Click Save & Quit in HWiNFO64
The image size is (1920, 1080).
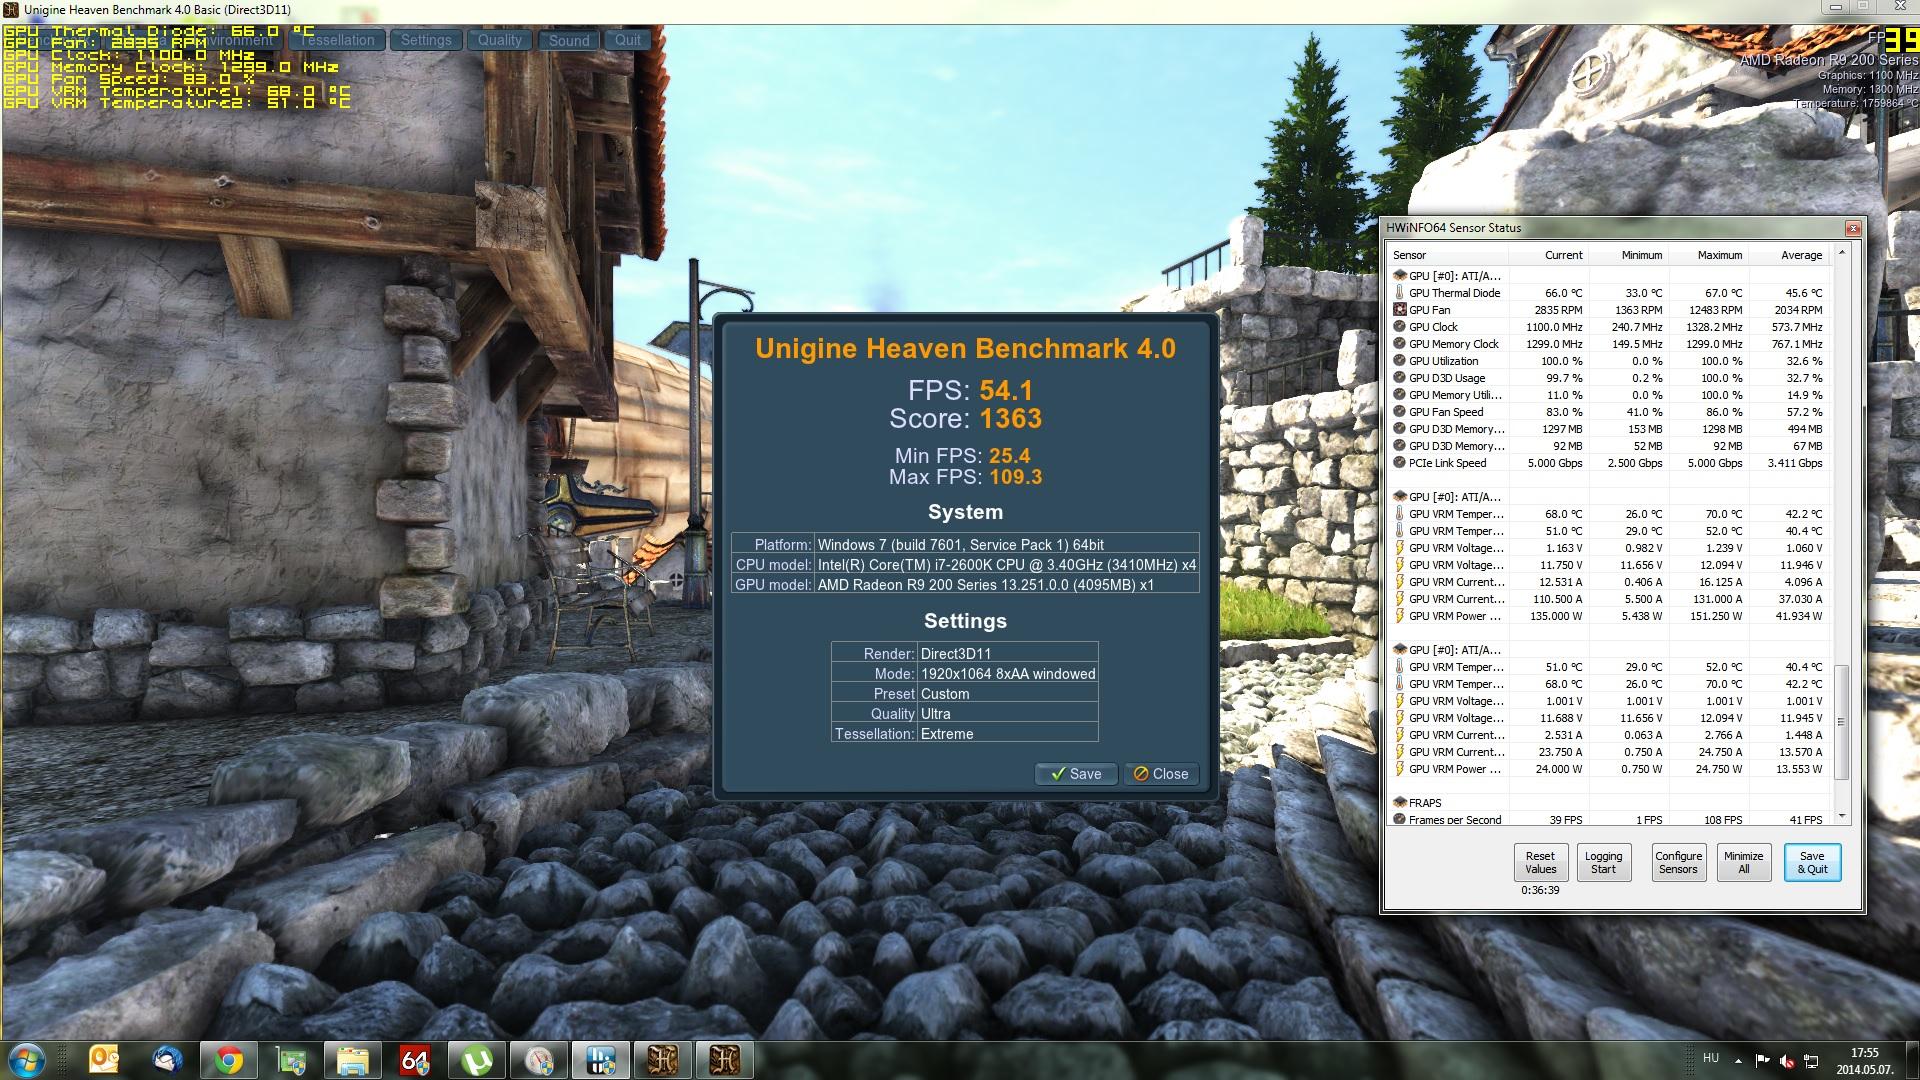click(x=1812, y=862)
